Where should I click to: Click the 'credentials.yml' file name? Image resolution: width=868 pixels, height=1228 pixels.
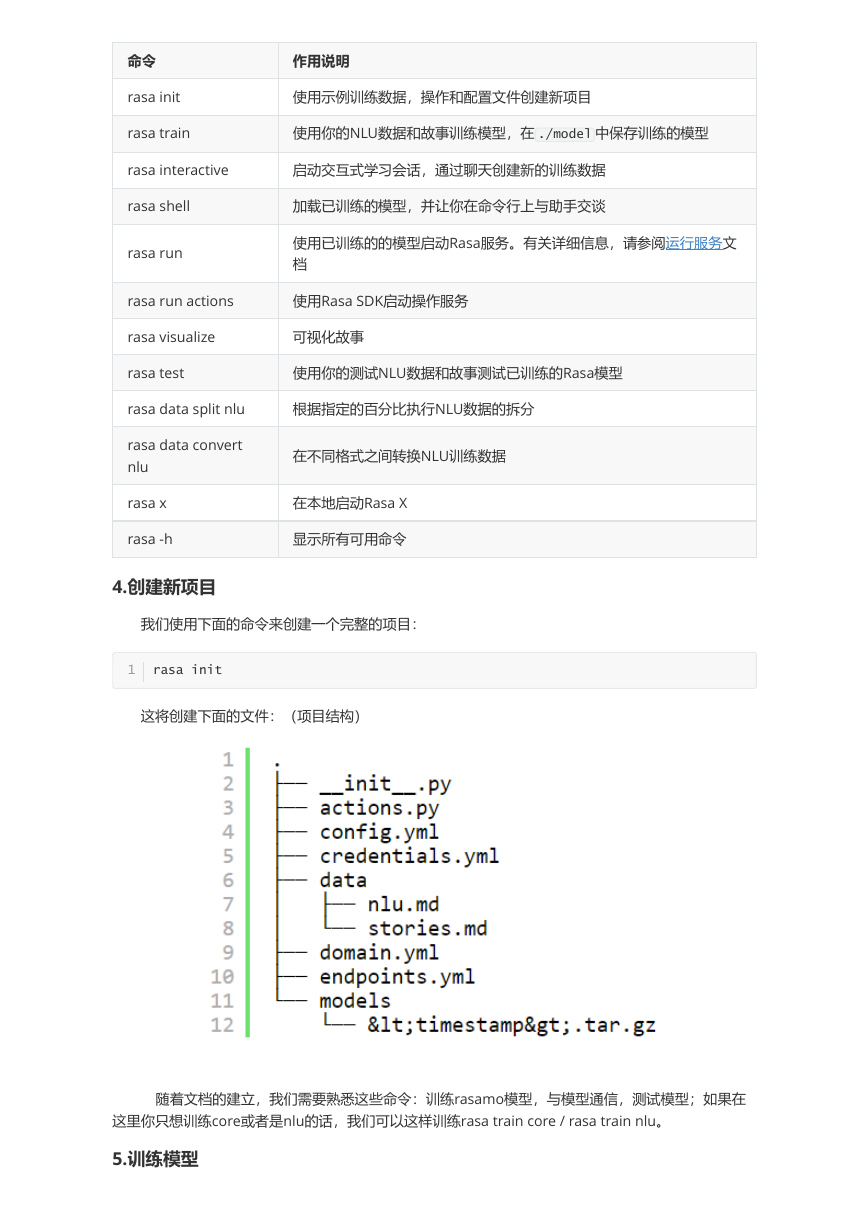(409, 856)
